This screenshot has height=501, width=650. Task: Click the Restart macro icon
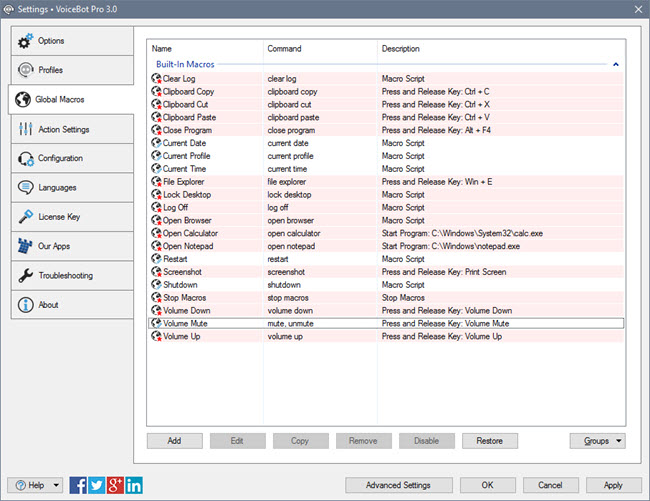(x=156, y=259)
